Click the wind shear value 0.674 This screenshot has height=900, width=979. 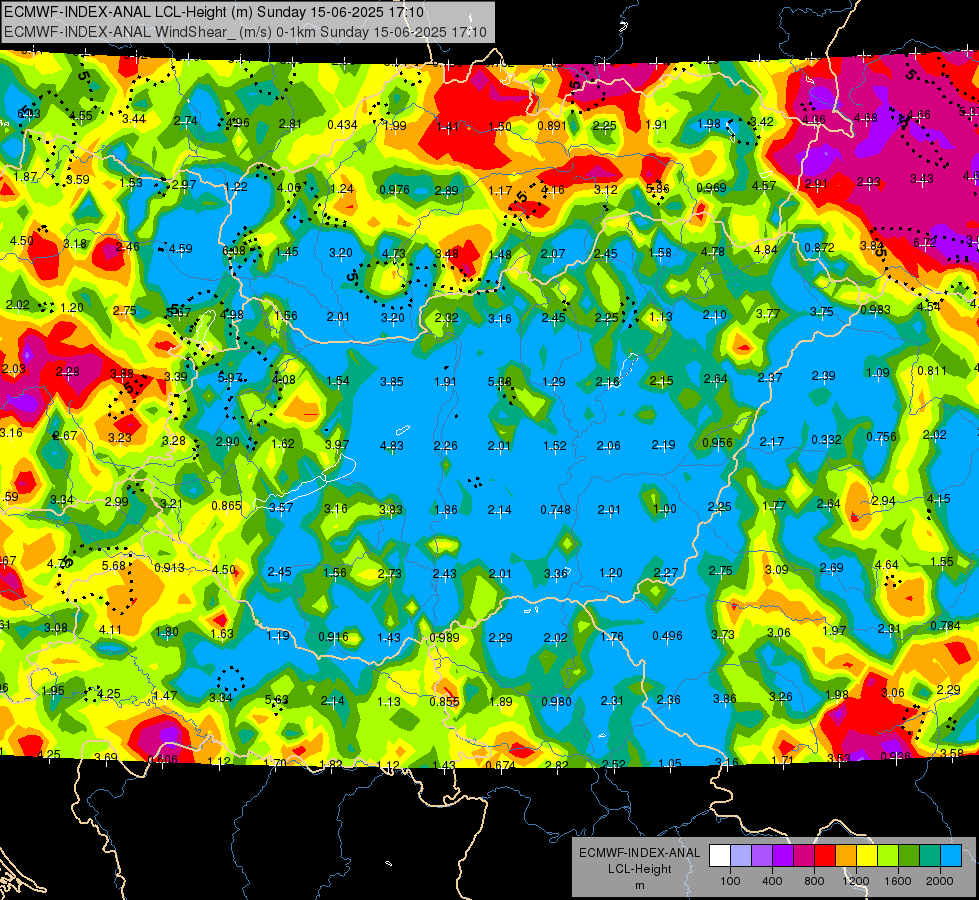(x=500, y=766)
